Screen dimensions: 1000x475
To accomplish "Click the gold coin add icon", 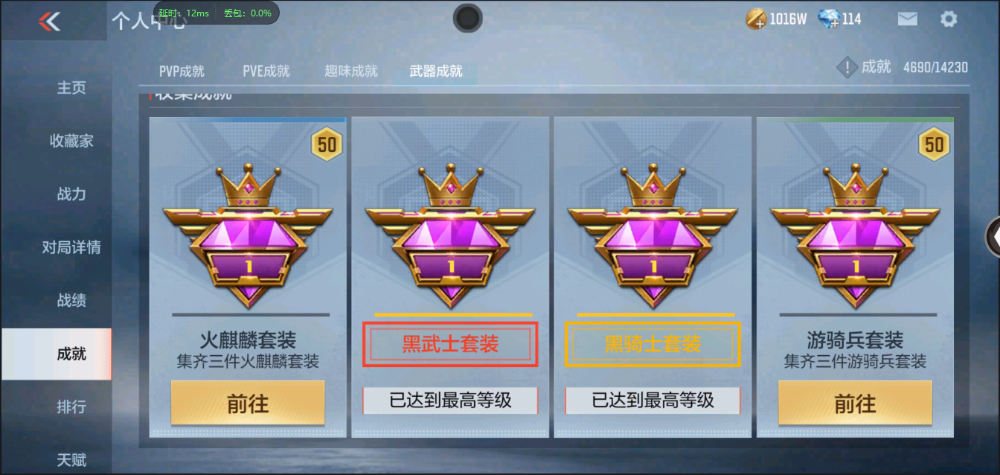I will tap(756, 19).
